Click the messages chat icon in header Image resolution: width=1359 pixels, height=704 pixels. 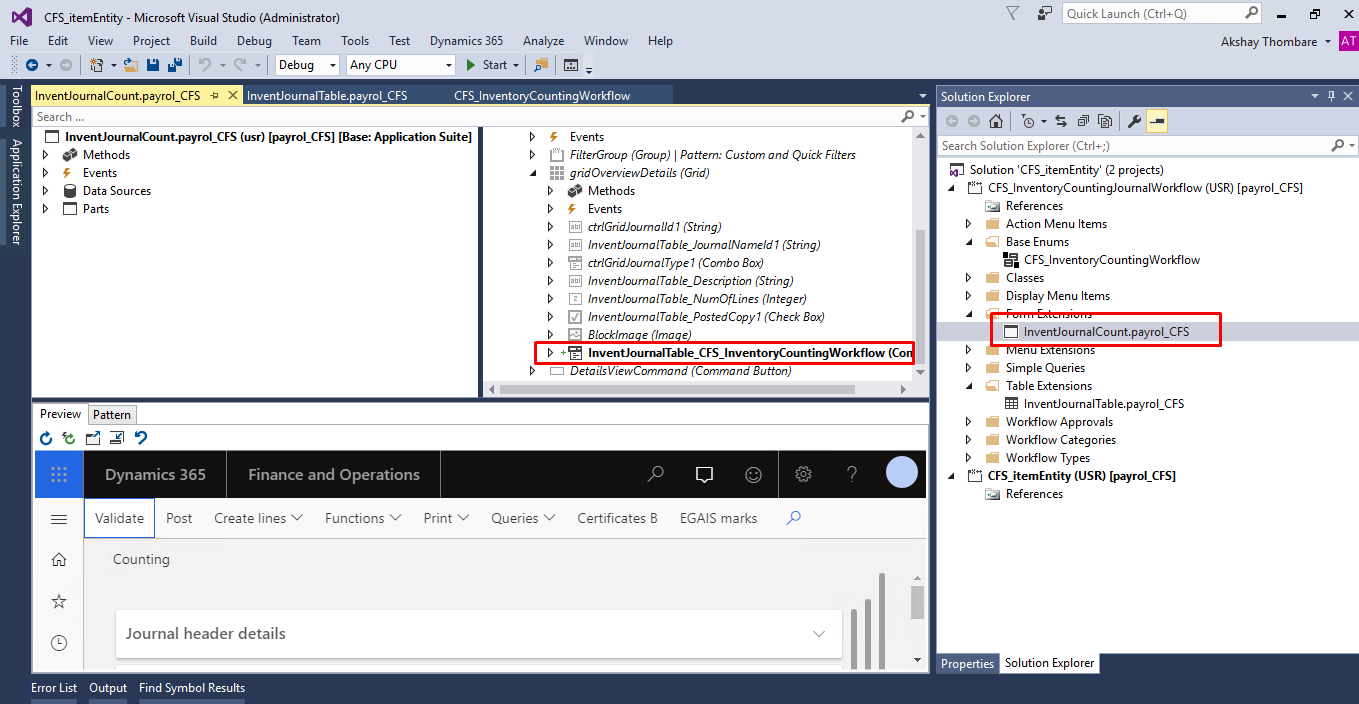pyautogui.click(x=704, y=474)
